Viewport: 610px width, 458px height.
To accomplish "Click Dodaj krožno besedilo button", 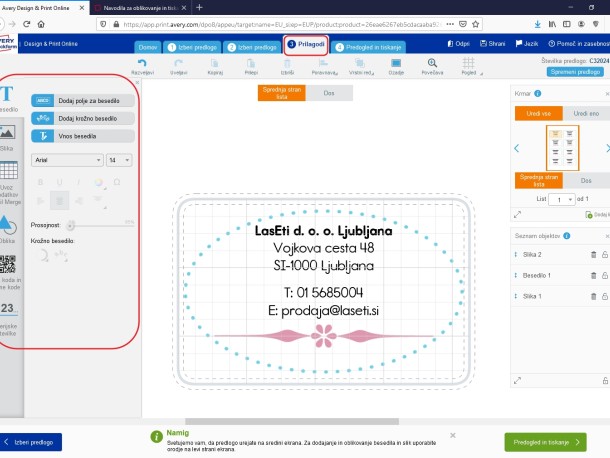I will 83,118.
